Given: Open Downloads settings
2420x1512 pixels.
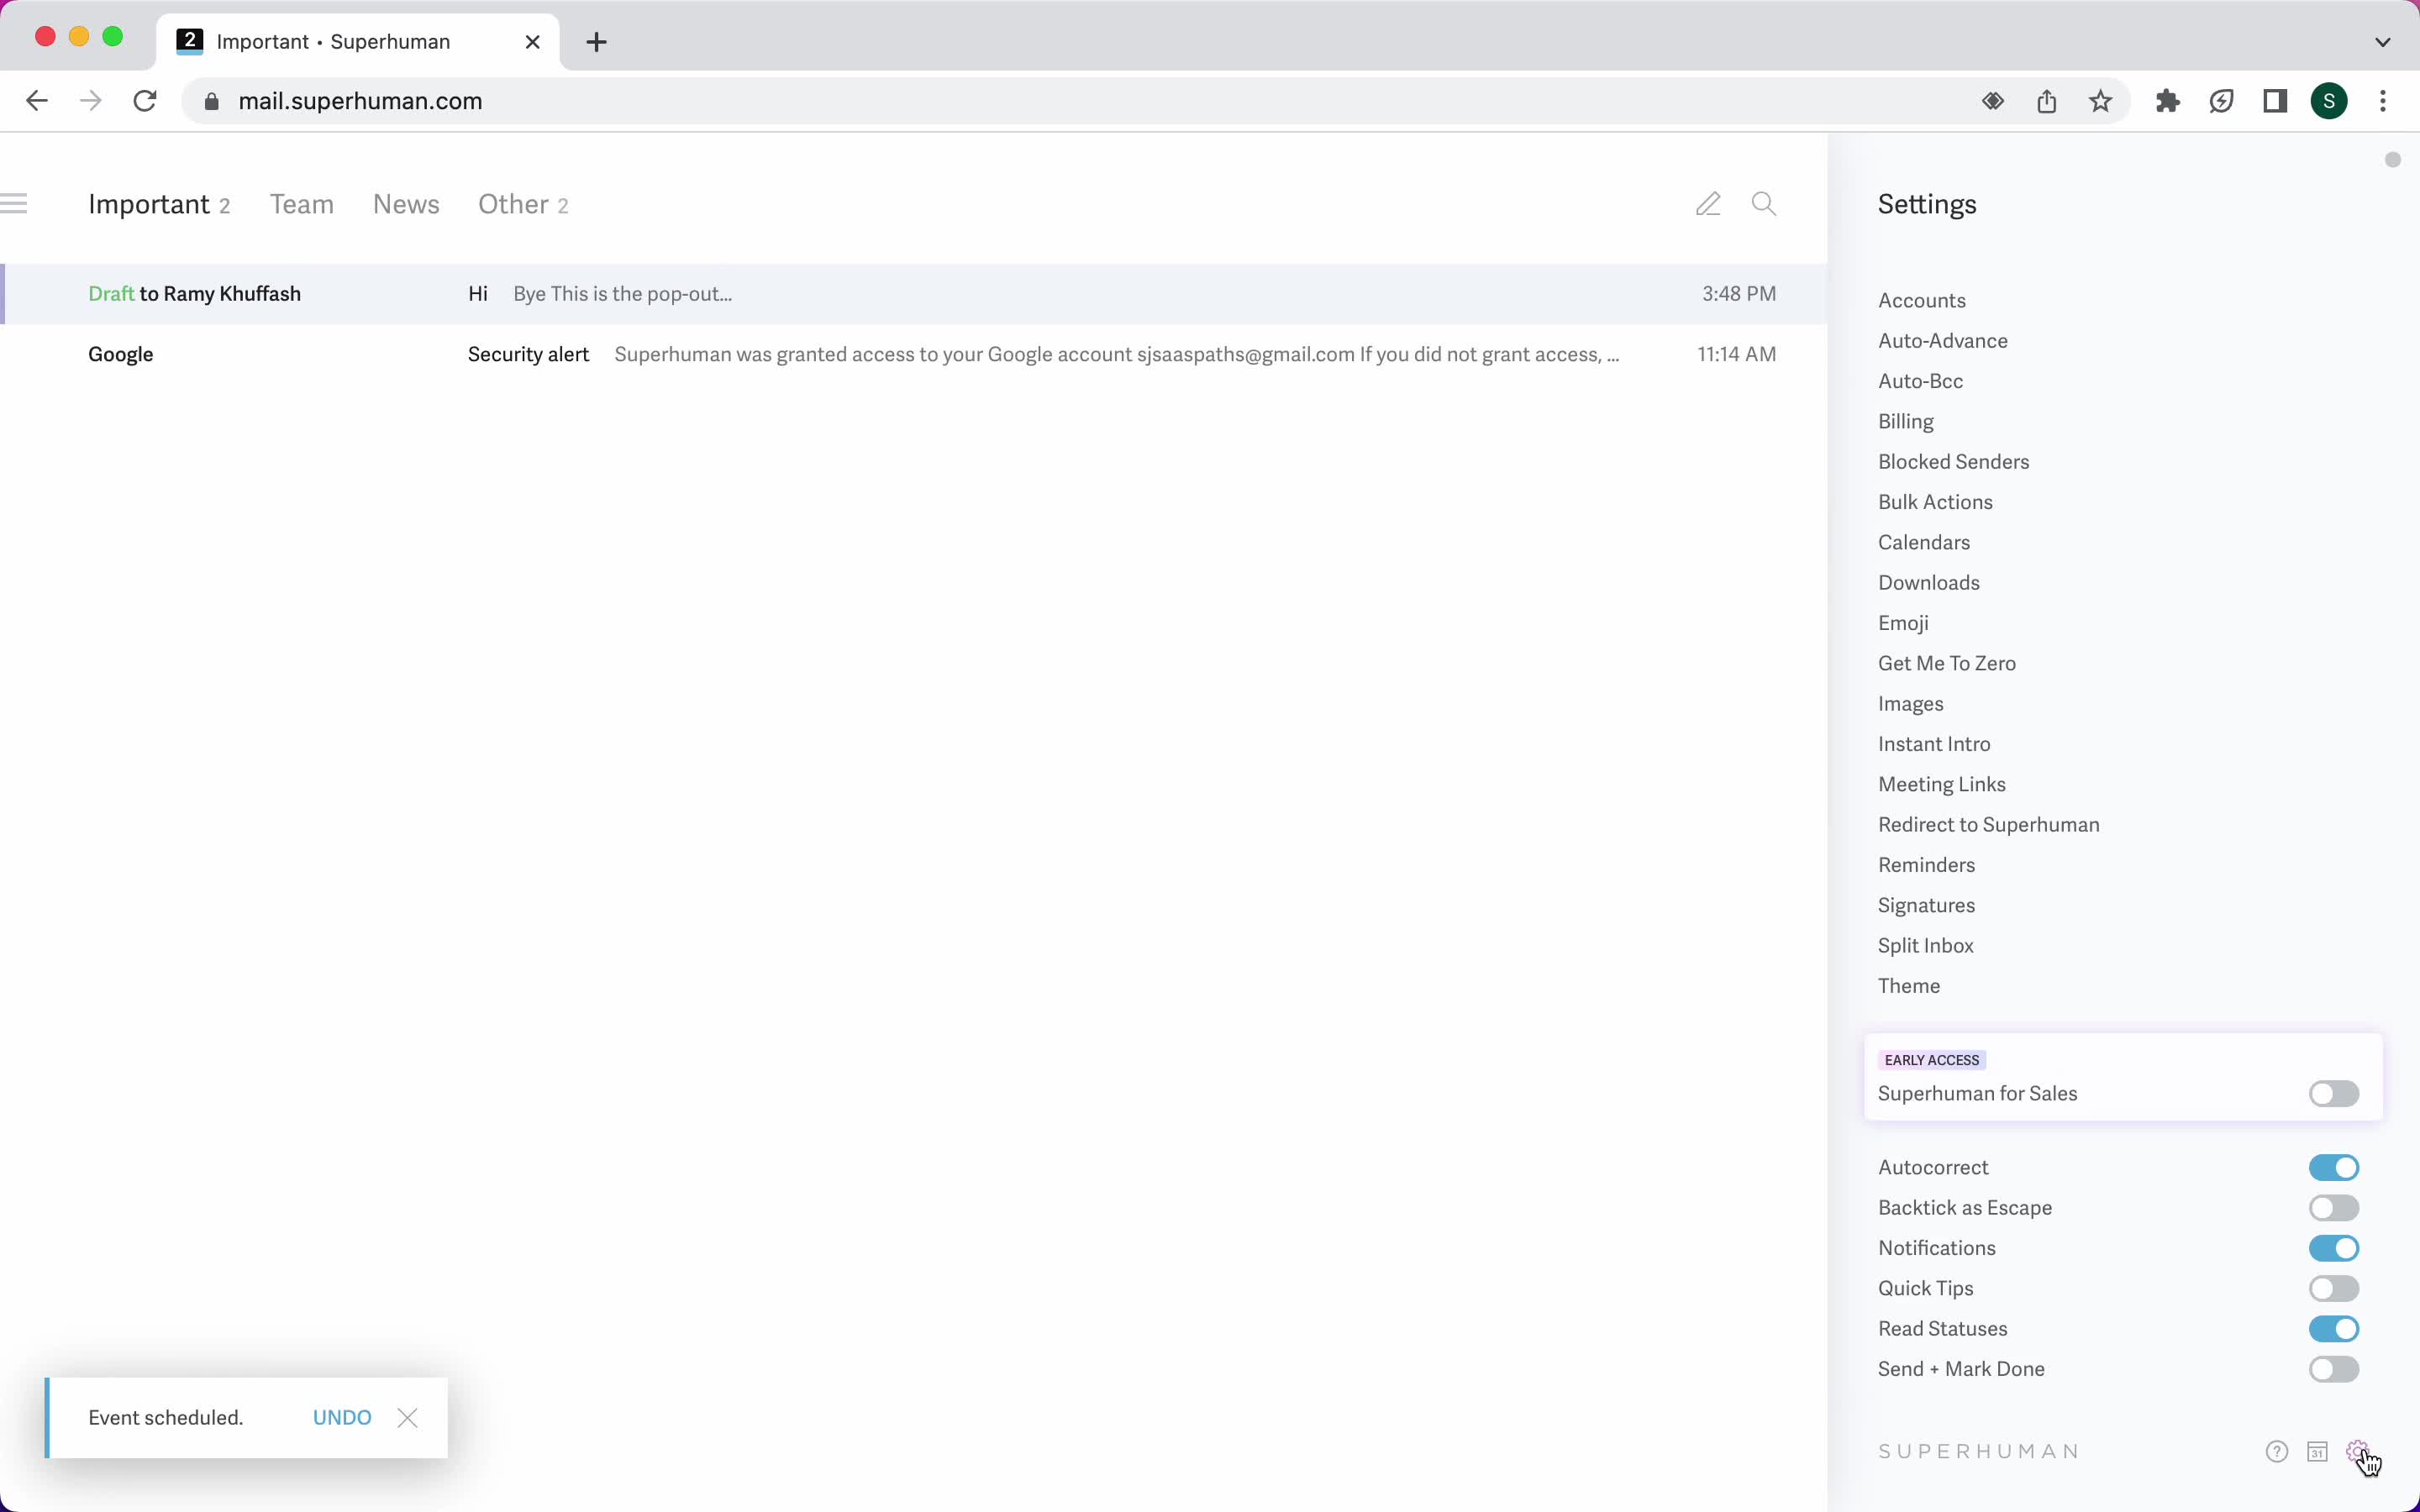Looking at the screenshot, I should point(1928,583).
